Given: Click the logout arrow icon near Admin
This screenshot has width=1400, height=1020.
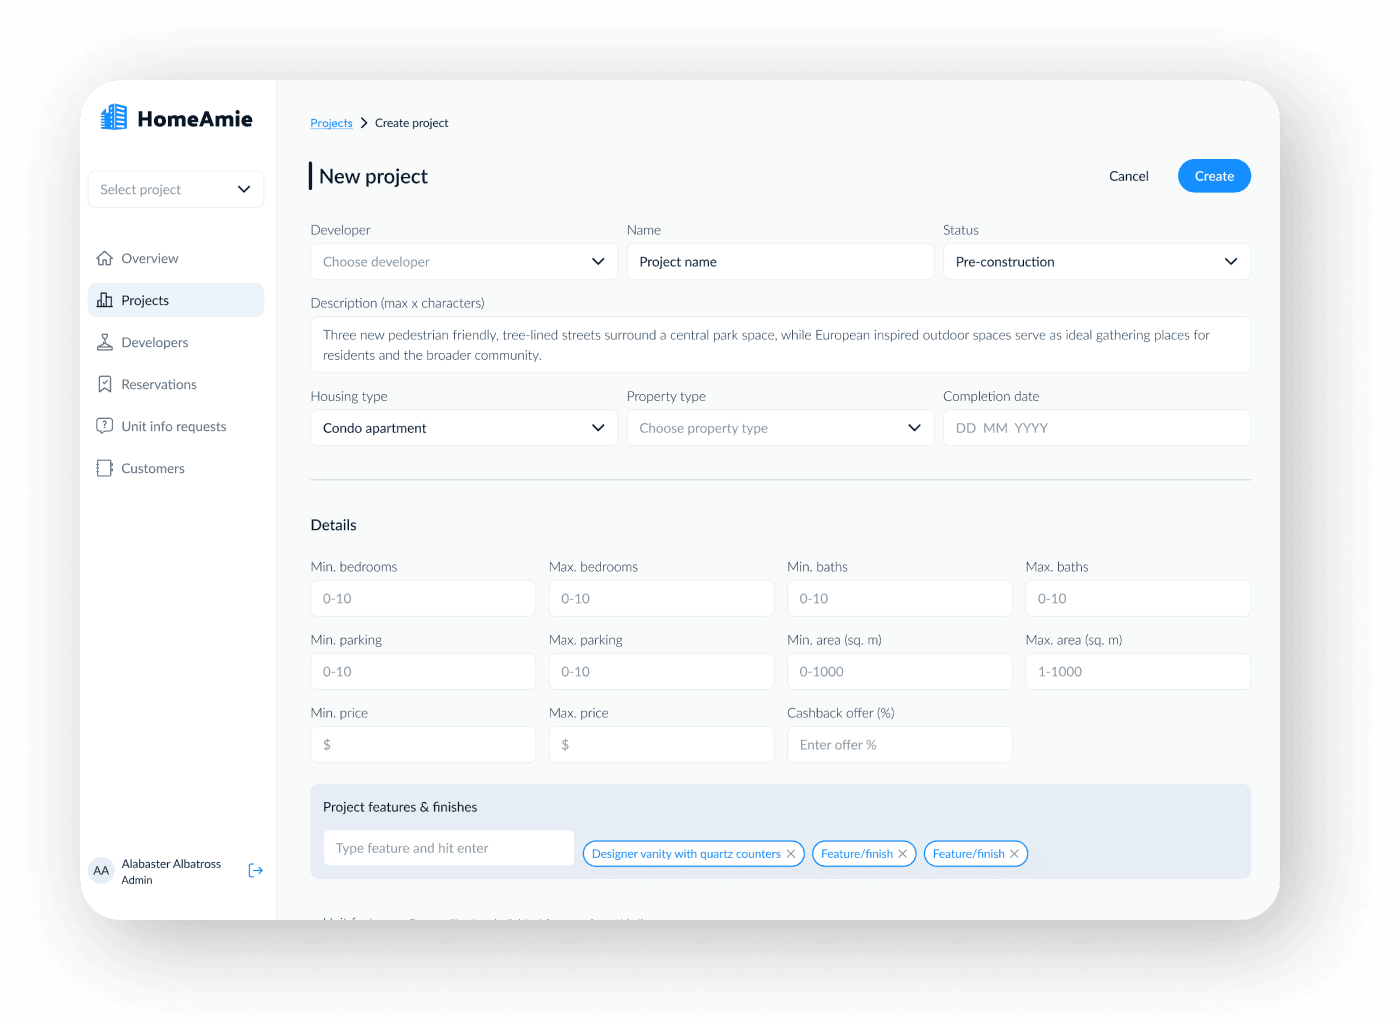Looking at the screenshot, I should pos(256,870).
